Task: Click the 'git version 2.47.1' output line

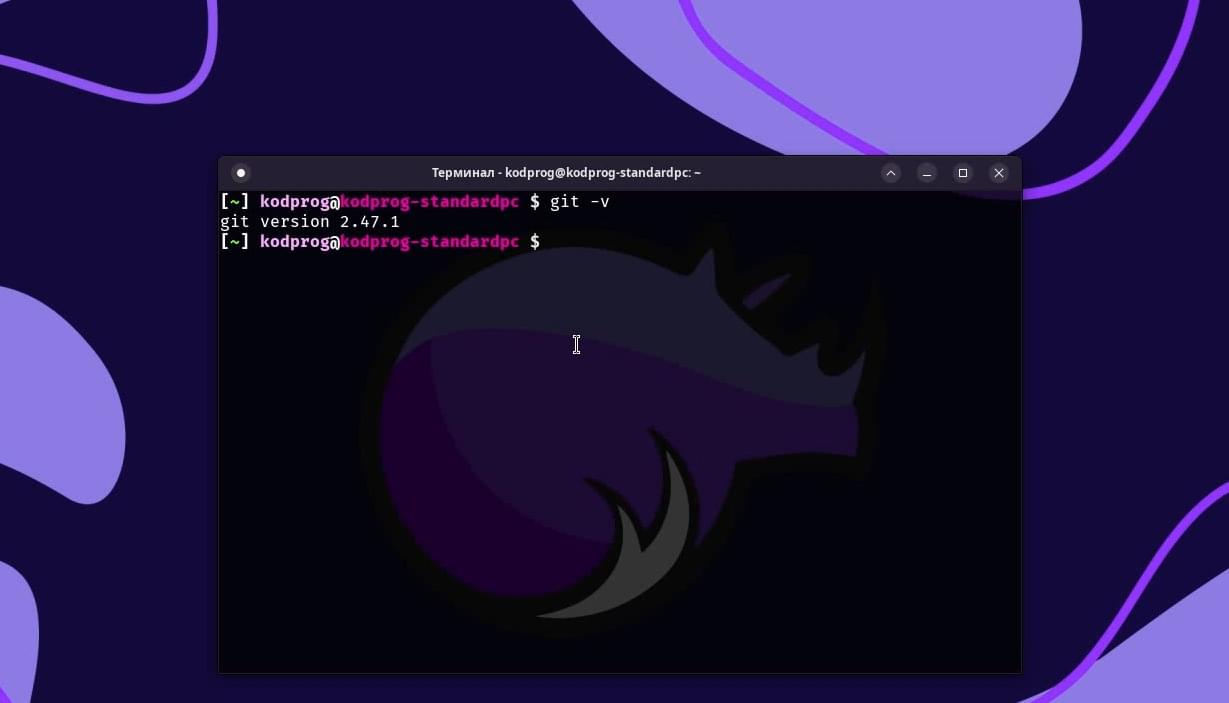Action: pos(310,222)
